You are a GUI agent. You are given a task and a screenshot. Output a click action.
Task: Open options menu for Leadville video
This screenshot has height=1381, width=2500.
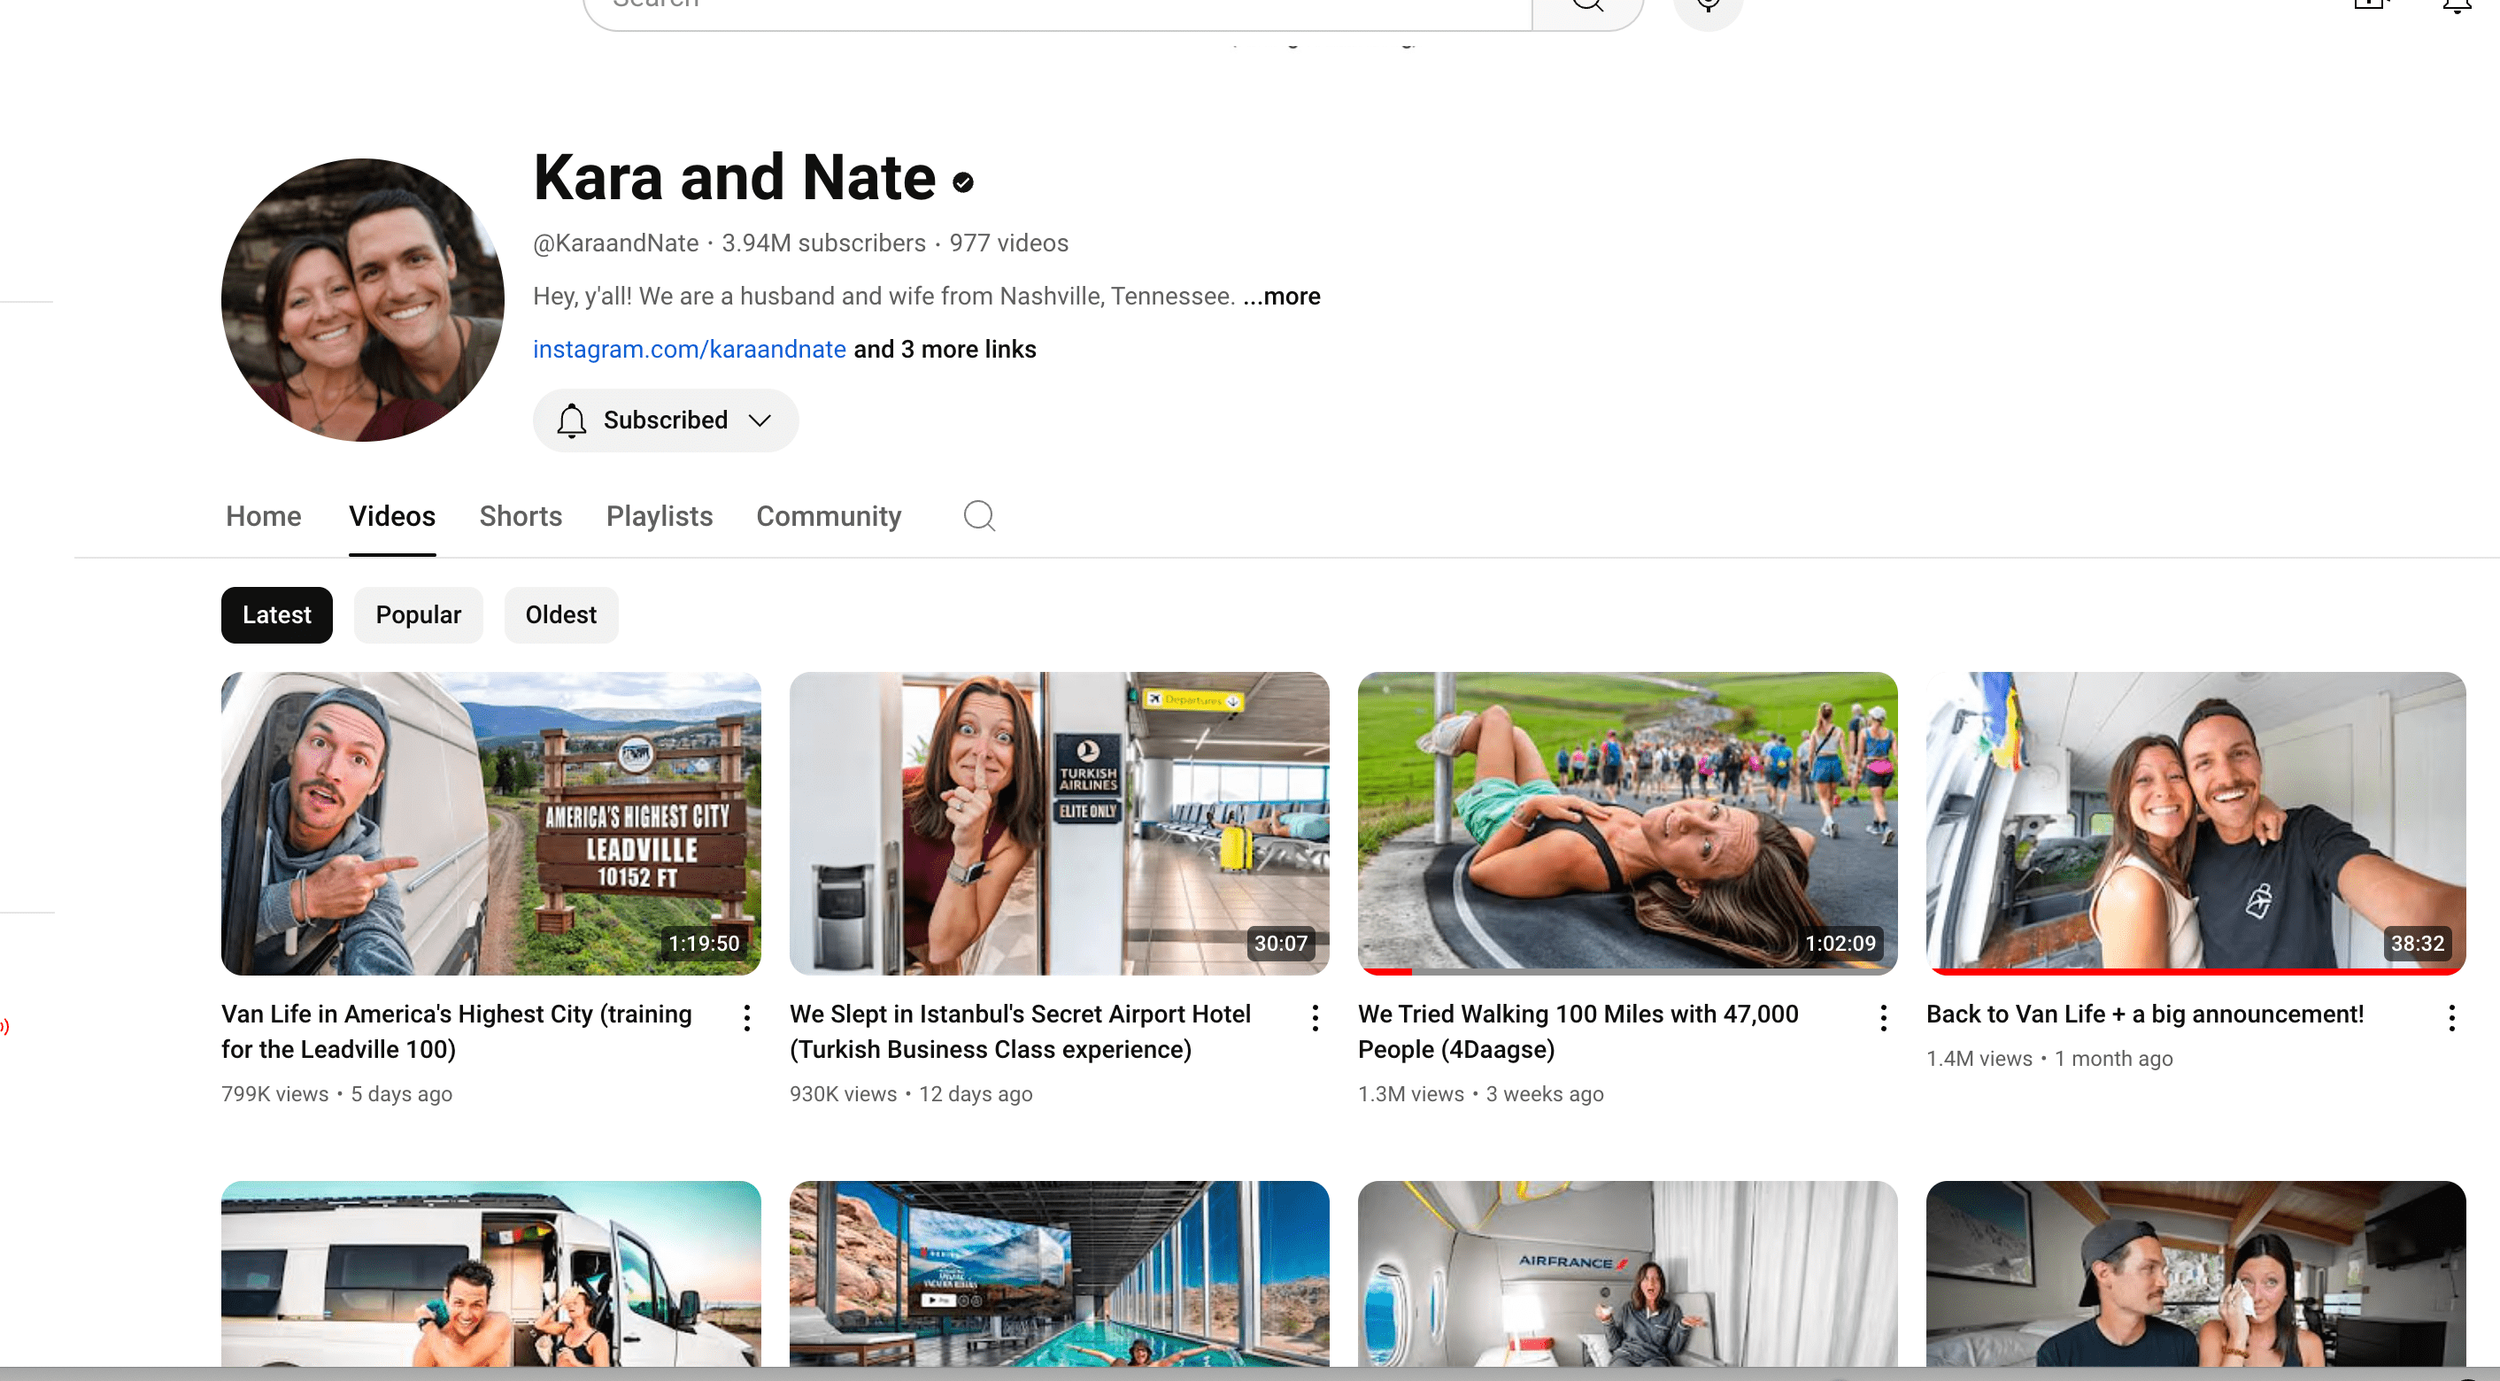(747, 1018)
